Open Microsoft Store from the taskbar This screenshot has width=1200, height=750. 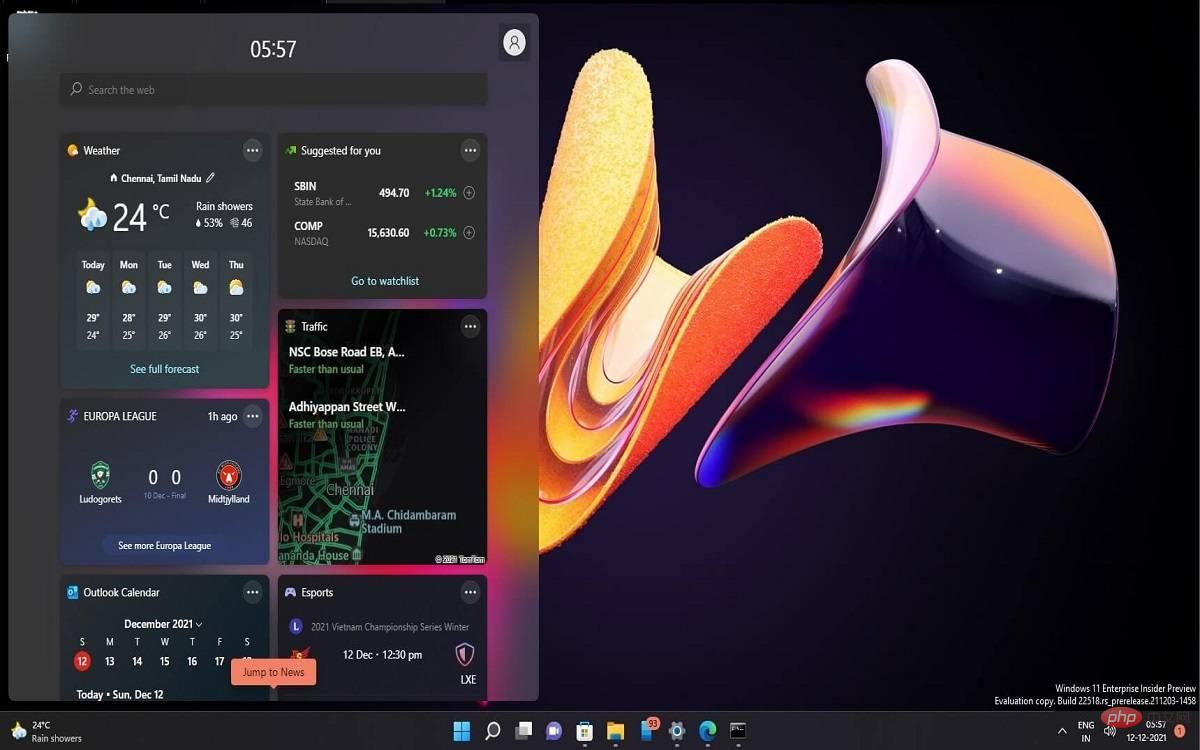583,731
